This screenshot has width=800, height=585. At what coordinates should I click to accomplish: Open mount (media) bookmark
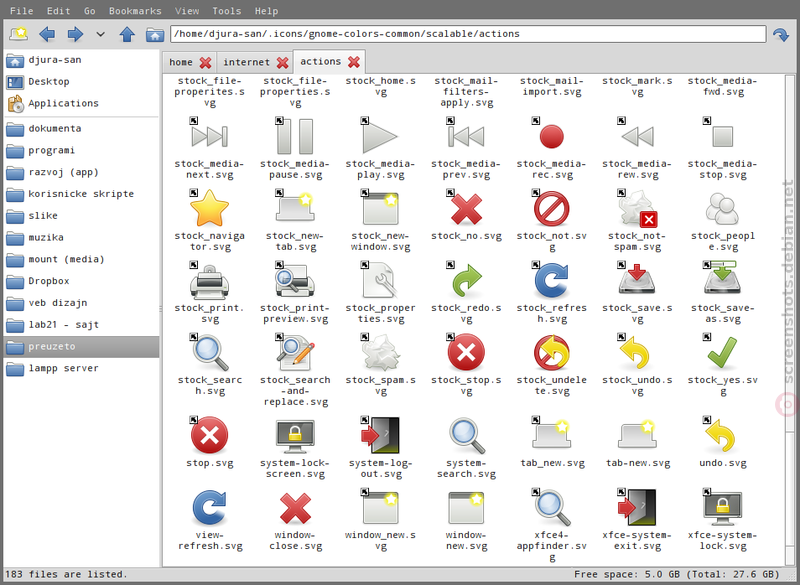[x=82, y=260]
